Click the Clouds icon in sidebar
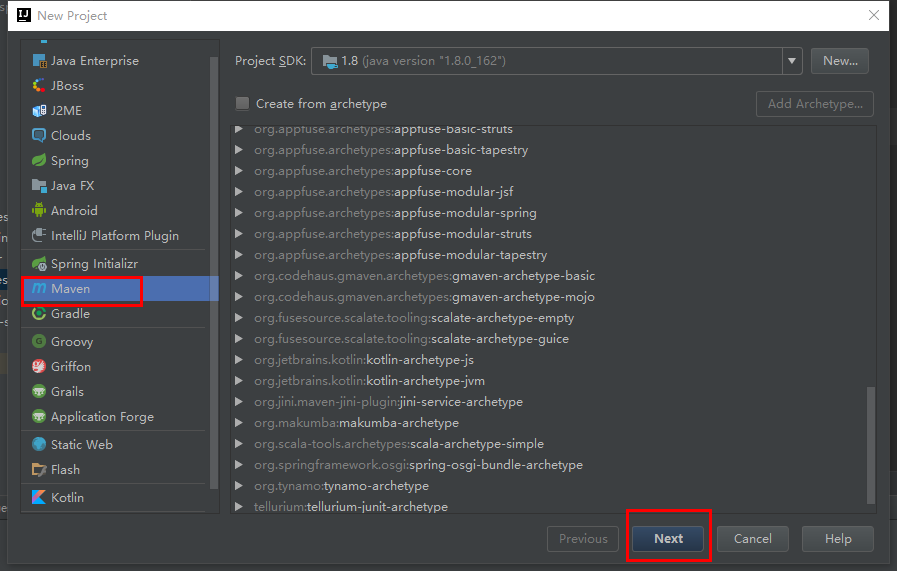The height and width of the screenshot is (571, 897). (x=39, y=136)
